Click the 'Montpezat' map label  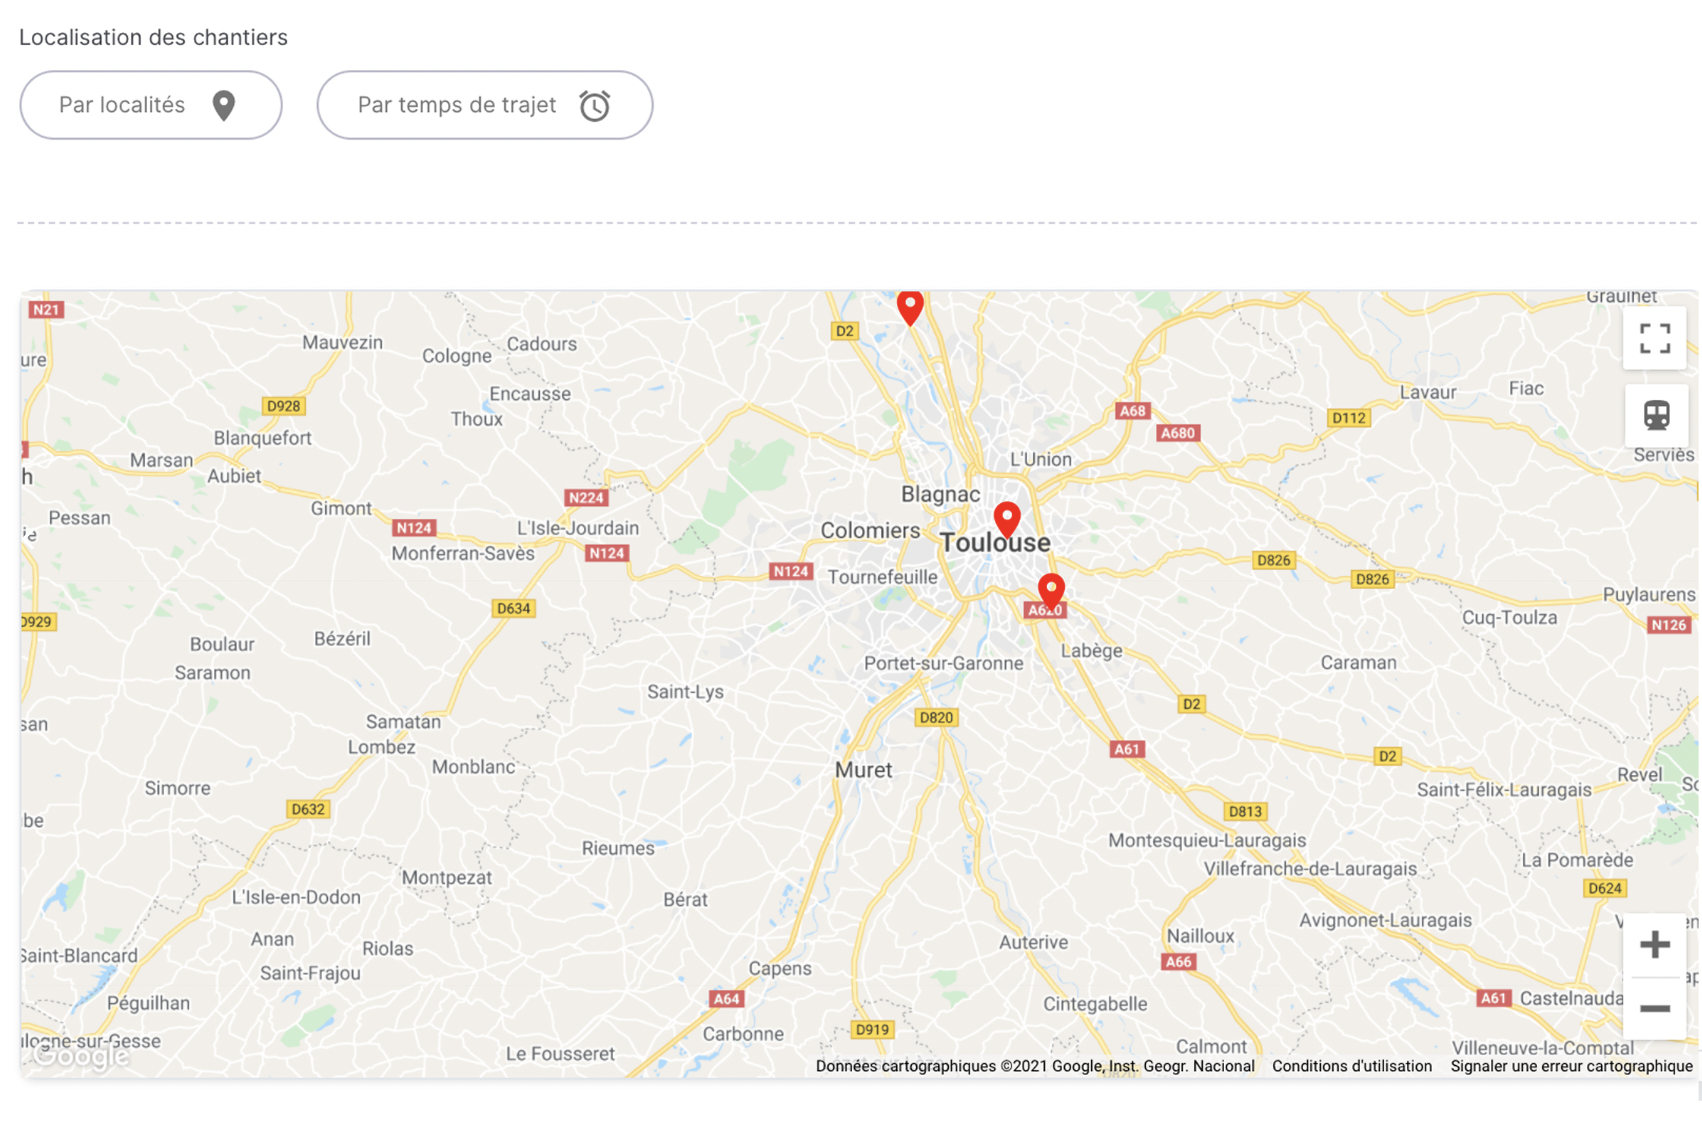coord(446,878)
